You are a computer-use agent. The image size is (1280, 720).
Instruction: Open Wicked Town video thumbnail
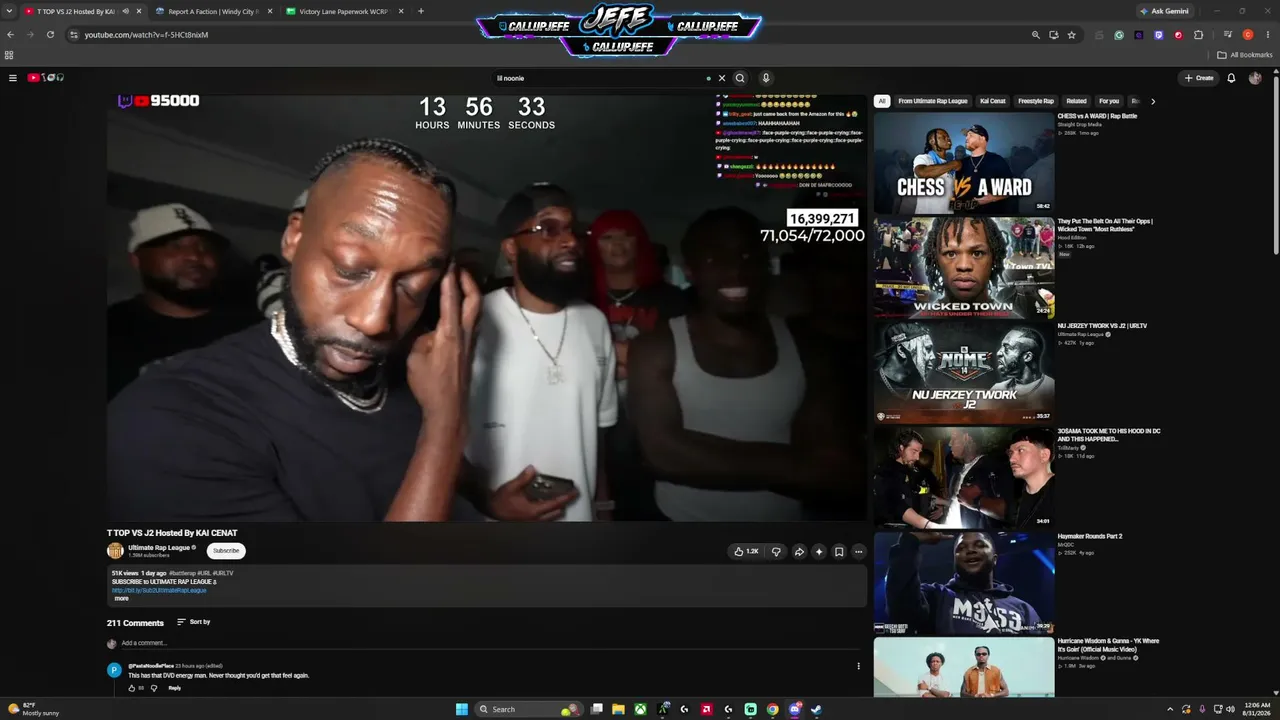tap(964, 267)
